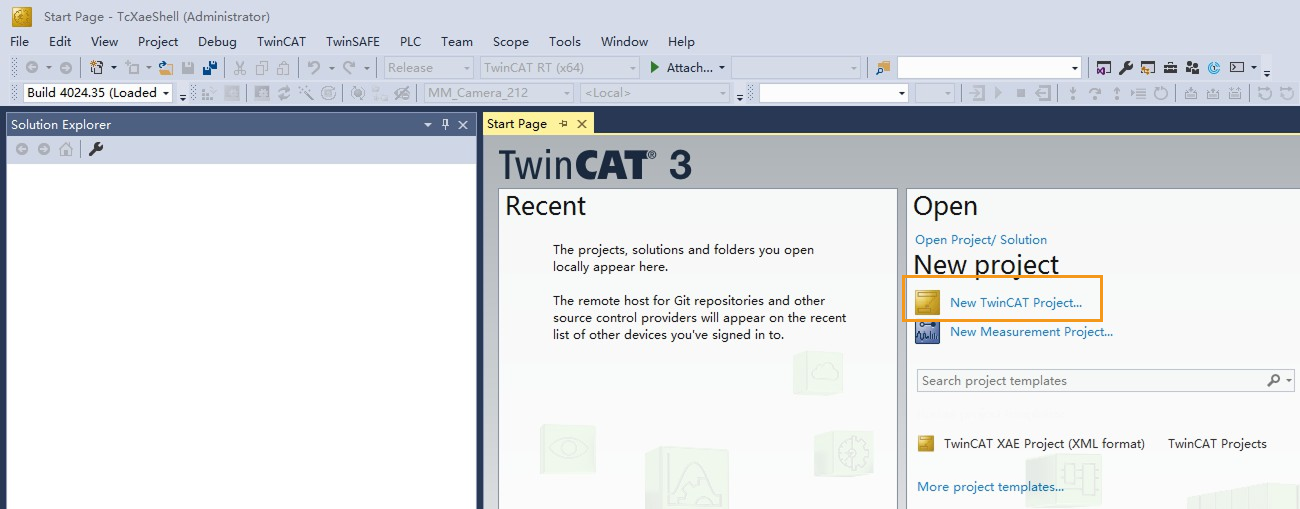Expand the search templates dropdown arrow
The width and height of the screenshot is (1300, 509).
[1289, 381]
